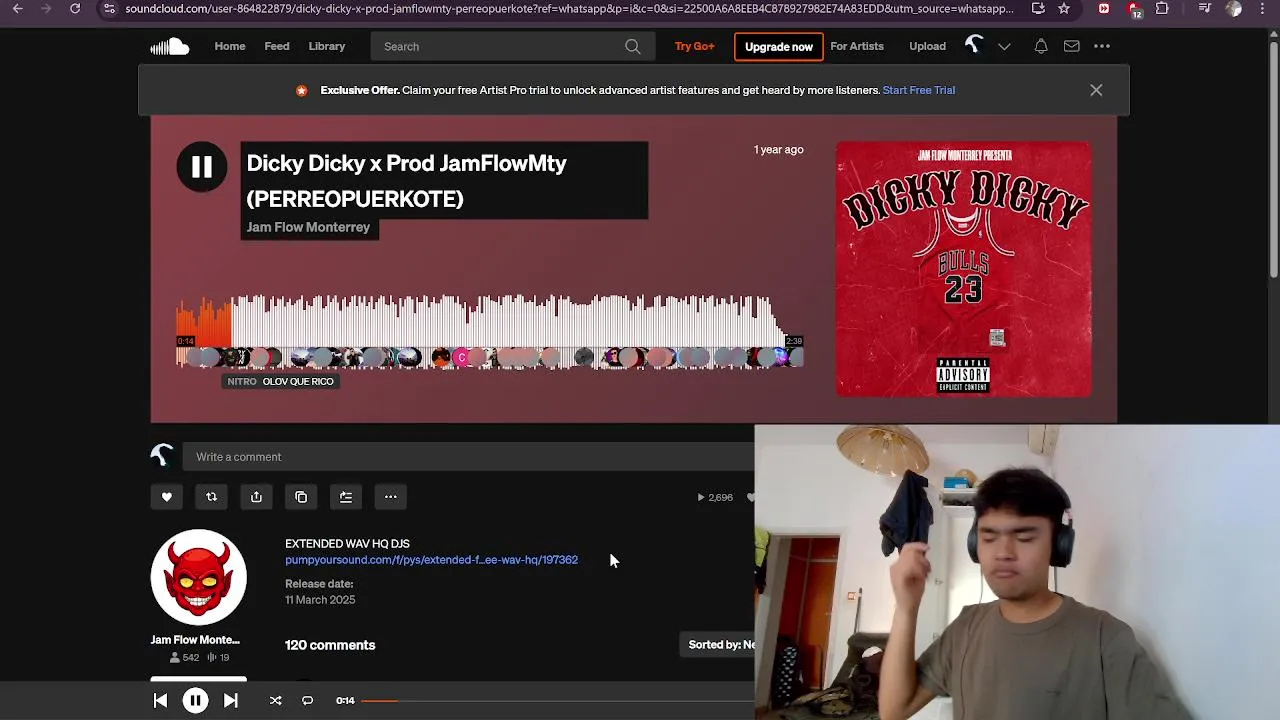Click the 542 followers count
This screenshot has height=720, width=1280.
[x=184, y=657]
